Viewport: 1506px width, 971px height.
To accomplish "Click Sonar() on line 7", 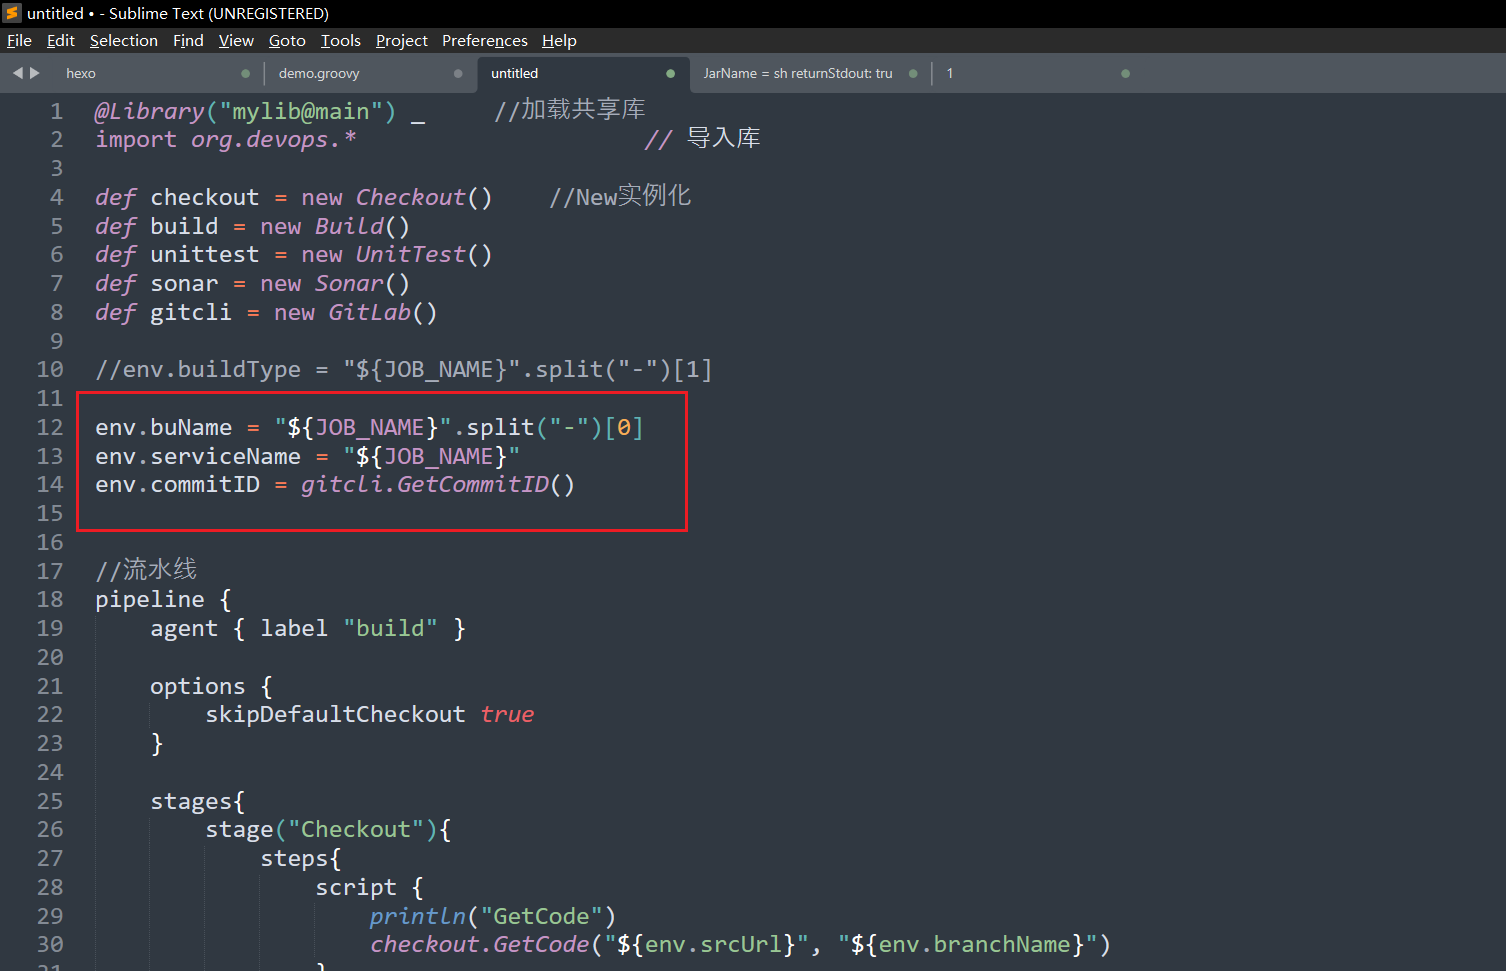I will pyautogui.click(x=362, y=284).
